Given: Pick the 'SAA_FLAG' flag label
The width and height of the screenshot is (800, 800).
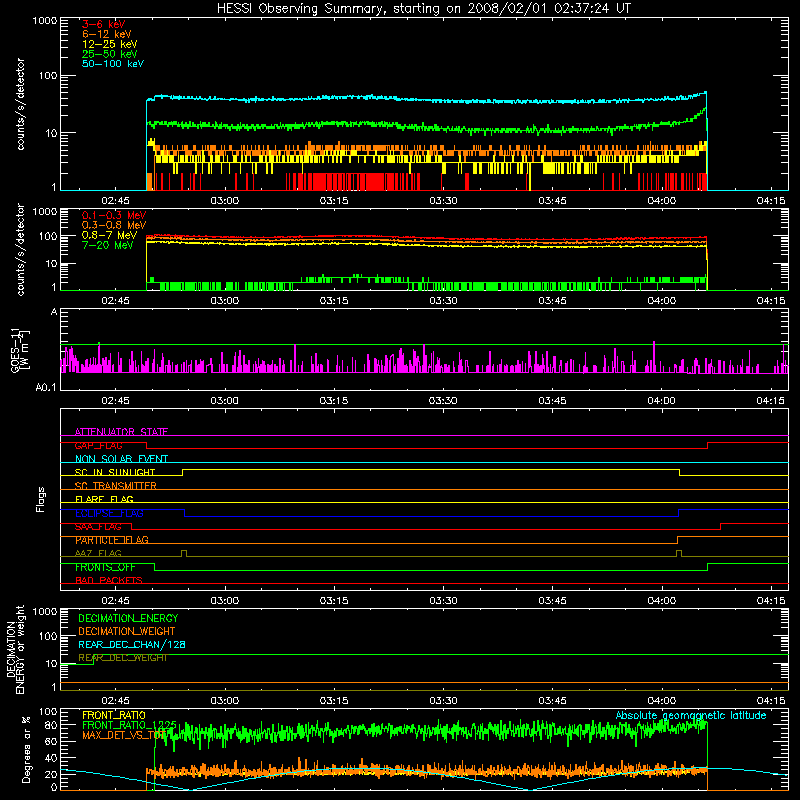Looking at the screenshot, I should coord(98,527).
